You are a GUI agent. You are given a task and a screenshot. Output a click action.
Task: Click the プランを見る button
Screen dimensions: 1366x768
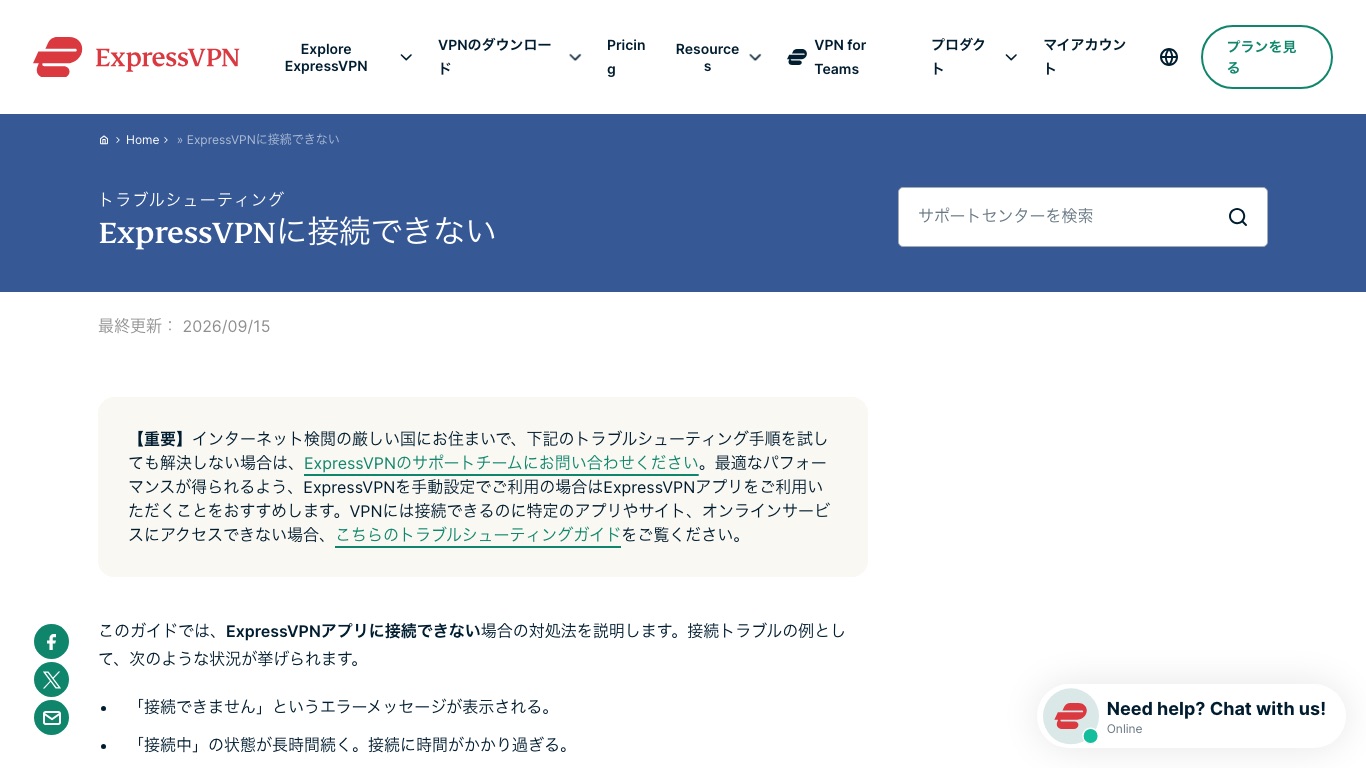(1266, 57)
